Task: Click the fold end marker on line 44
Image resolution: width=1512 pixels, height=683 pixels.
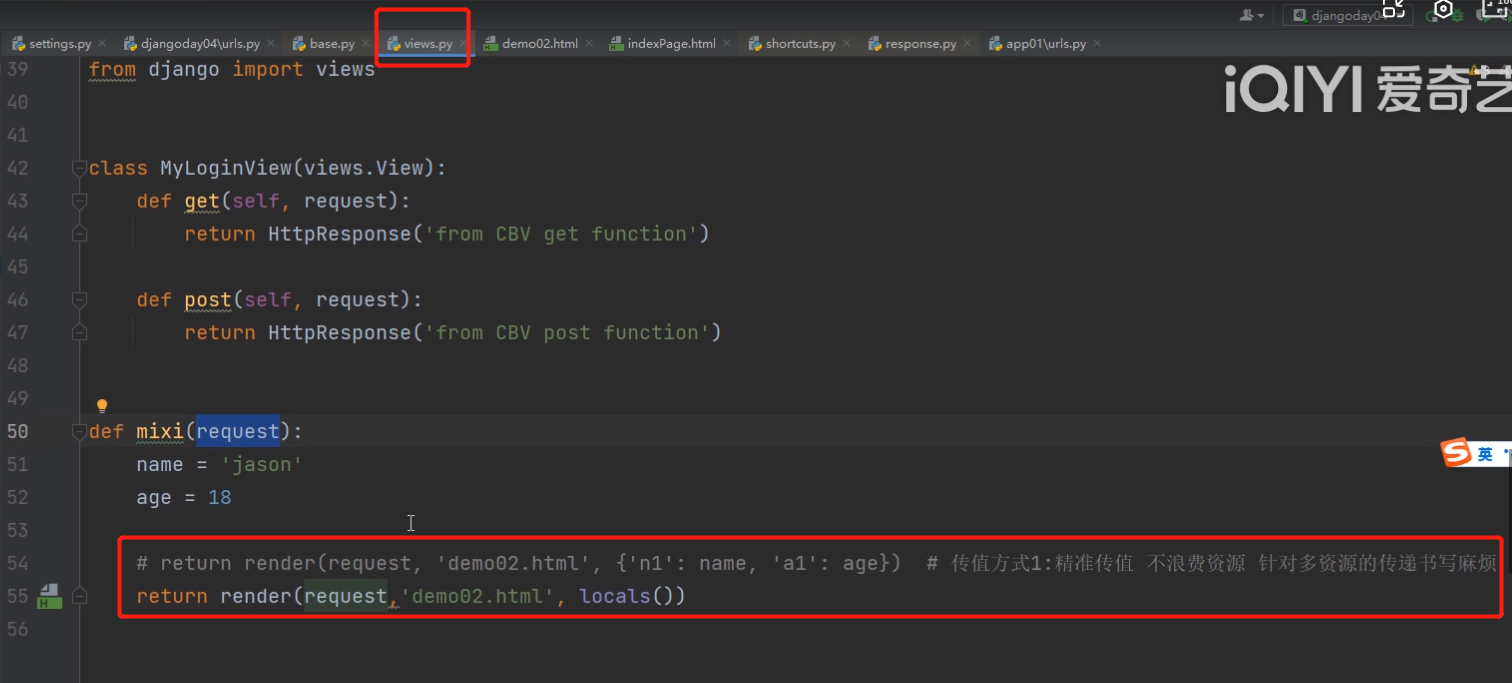Action: pos(79,234)
